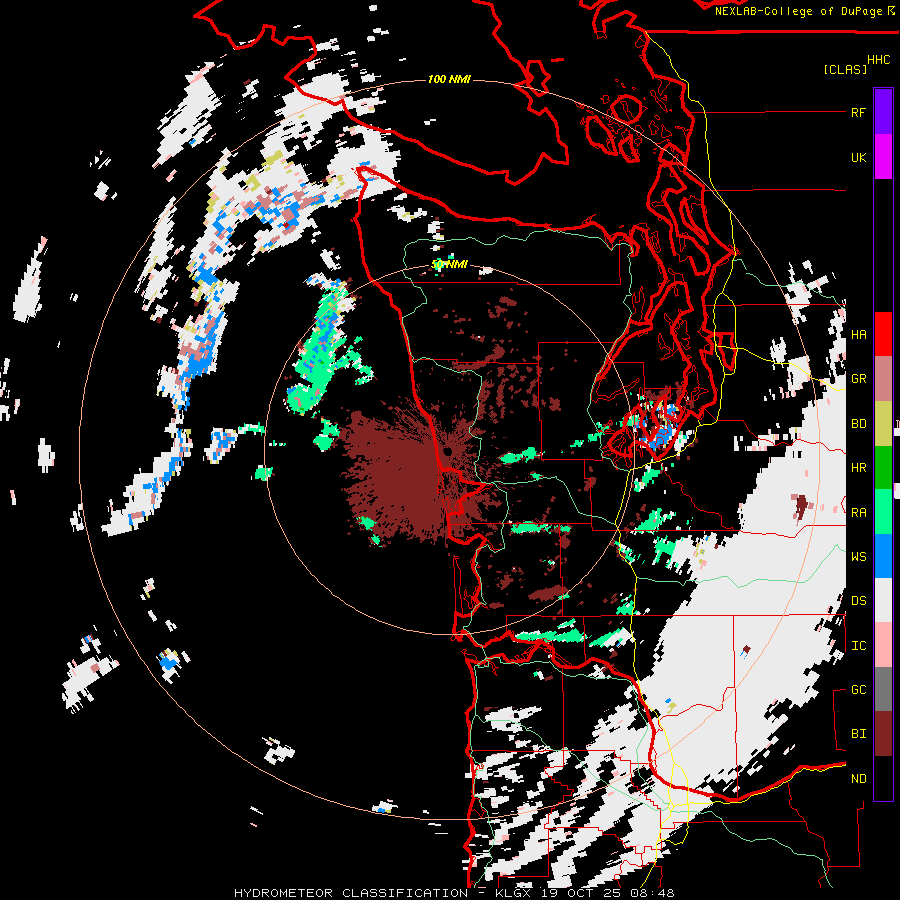This screenshot has height=900, width=900.
Task: Click the BI brown legend swatch
Action: point(883,734)
